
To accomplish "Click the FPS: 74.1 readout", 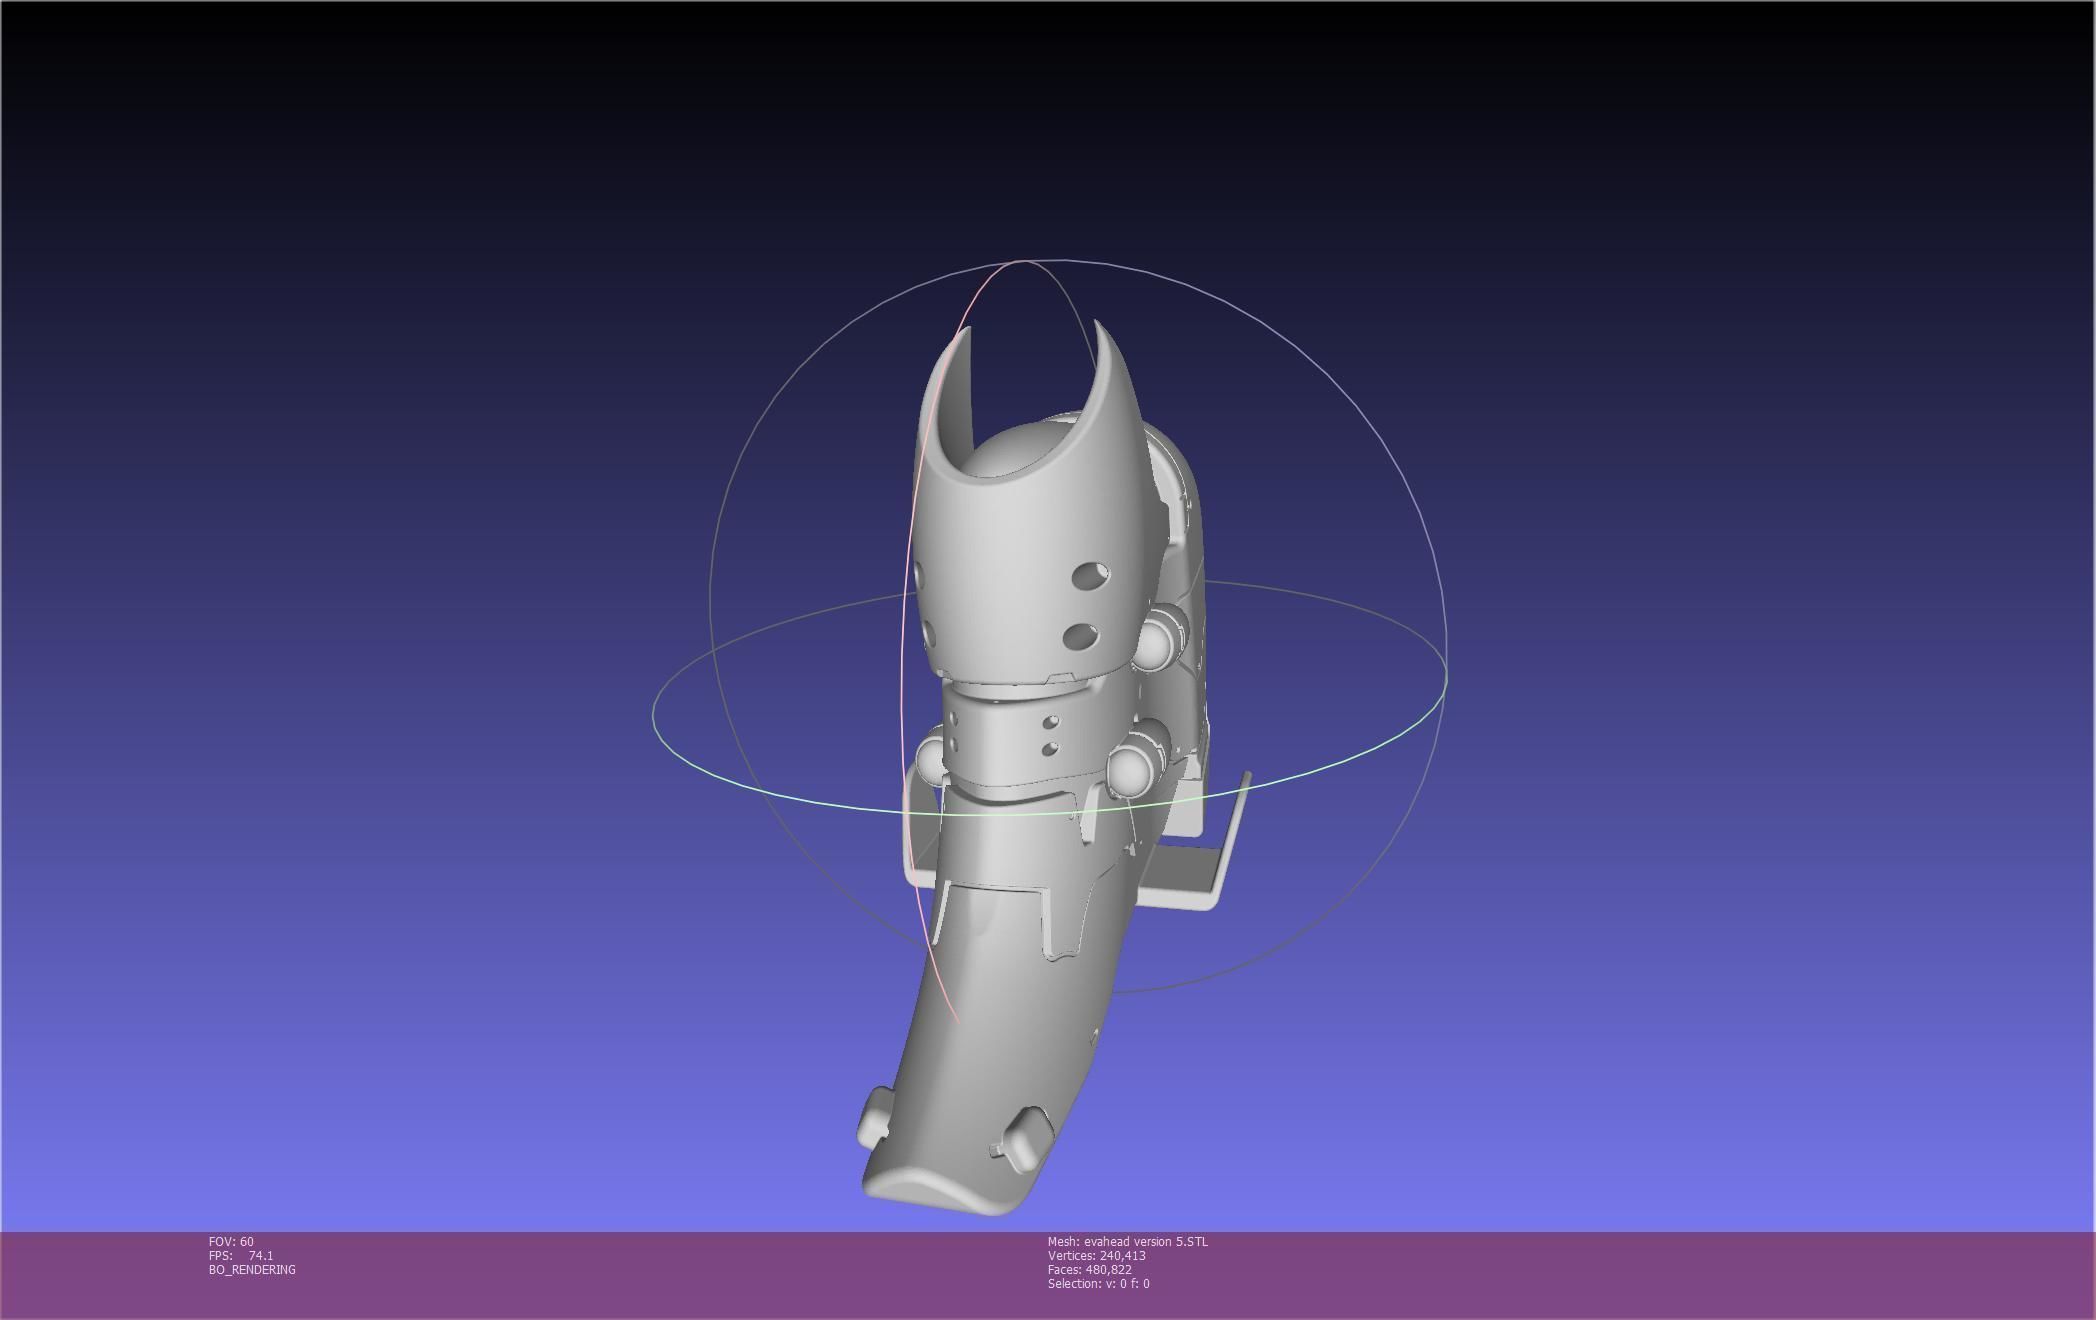I will tap(241, 1255).
